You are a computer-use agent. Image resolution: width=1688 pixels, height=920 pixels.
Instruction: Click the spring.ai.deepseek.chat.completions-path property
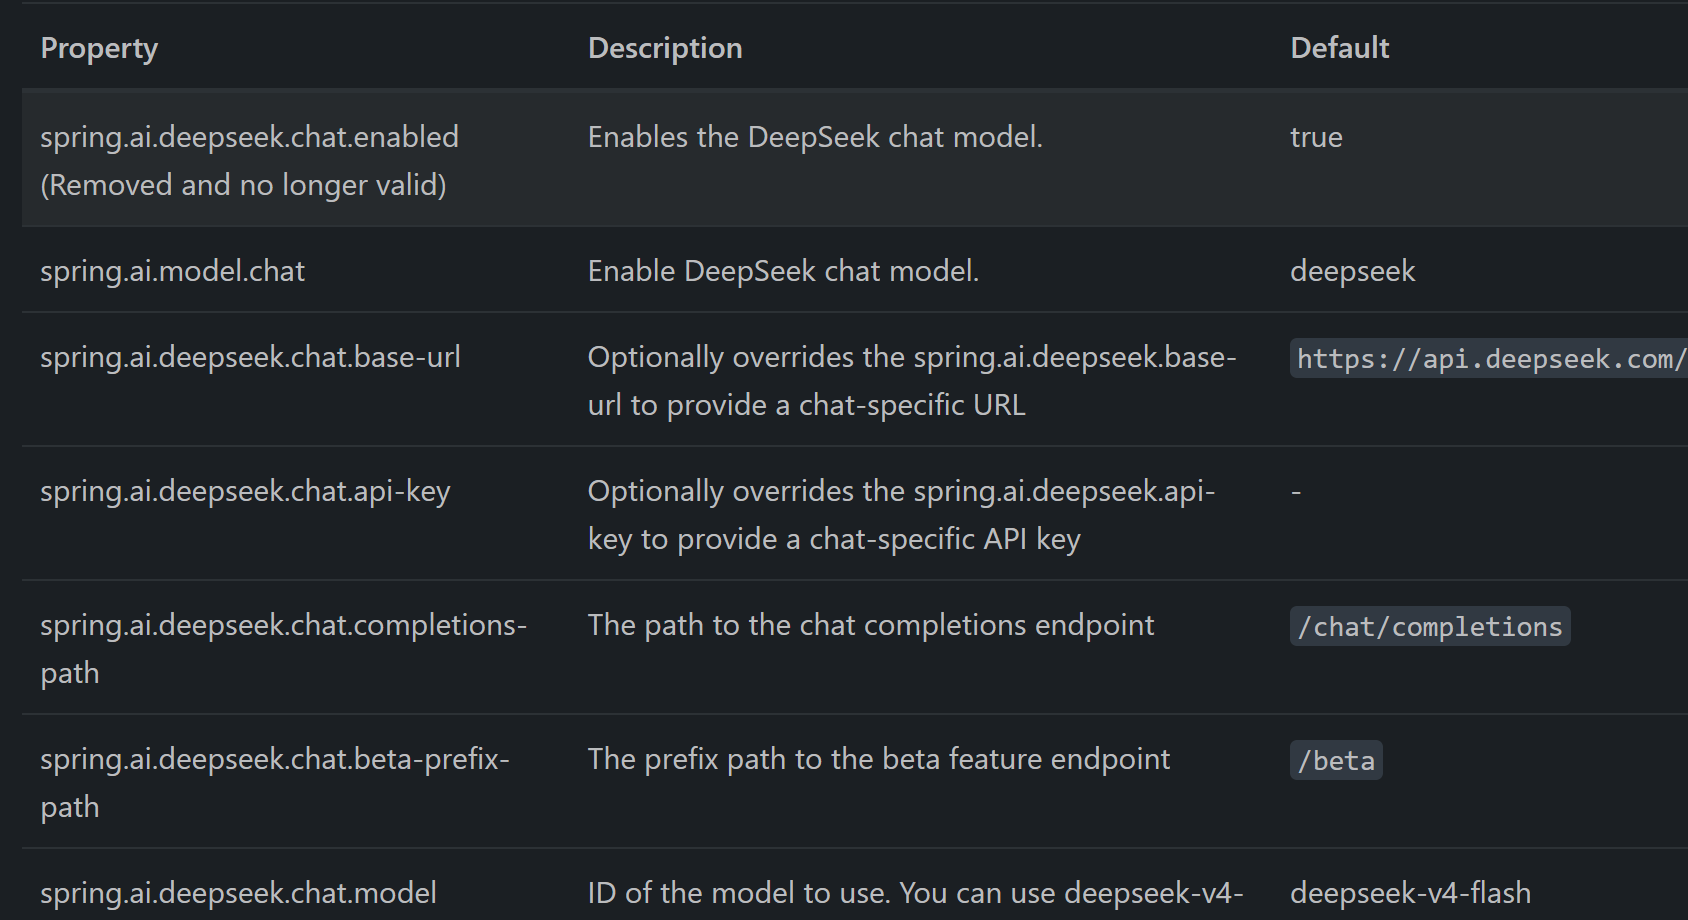tap(283, 648)
